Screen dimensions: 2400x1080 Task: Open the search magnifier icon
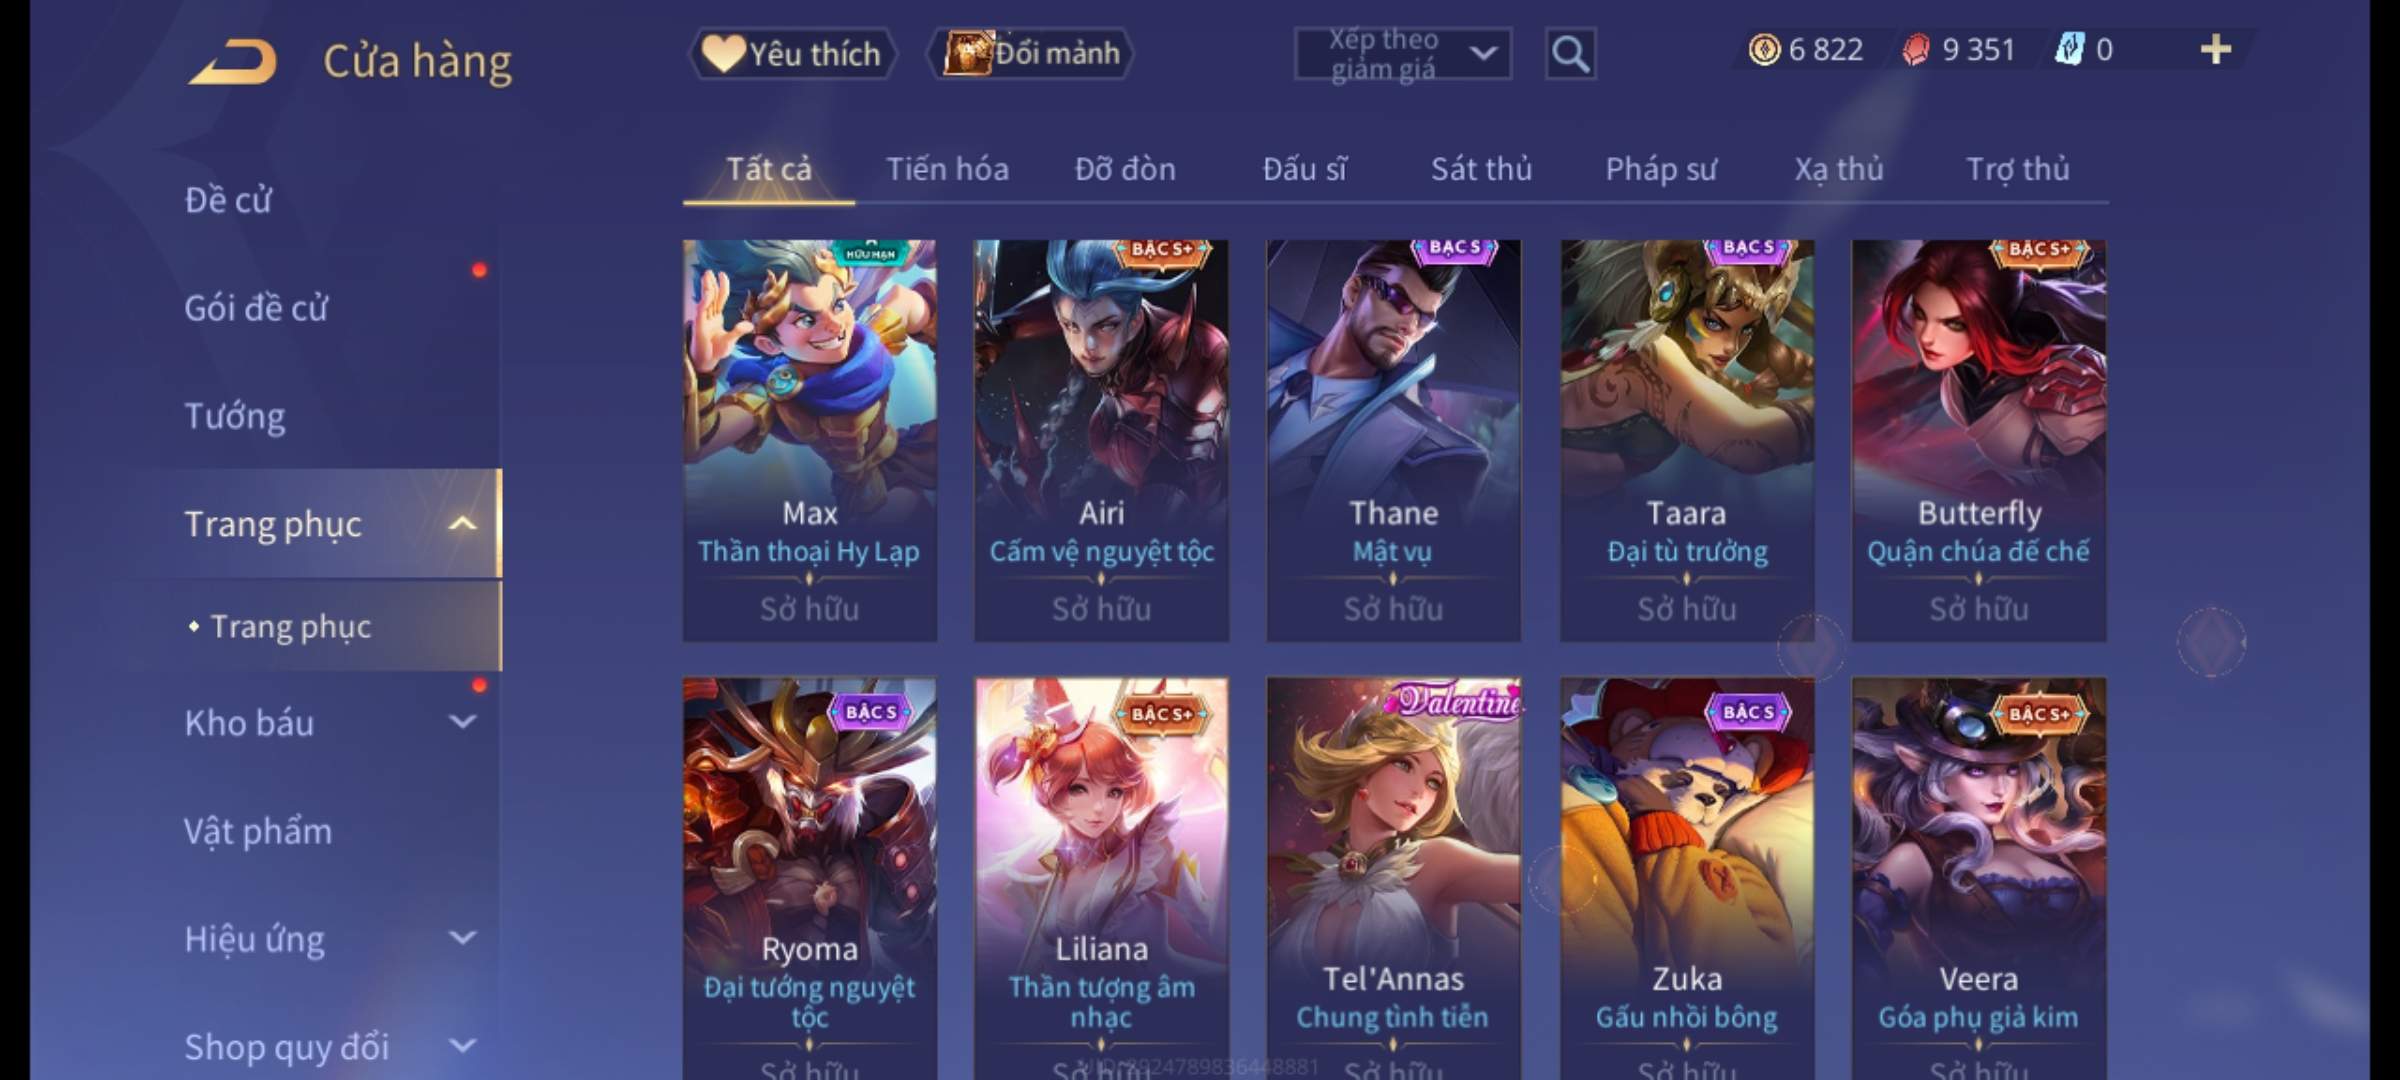click(1570, 54)
